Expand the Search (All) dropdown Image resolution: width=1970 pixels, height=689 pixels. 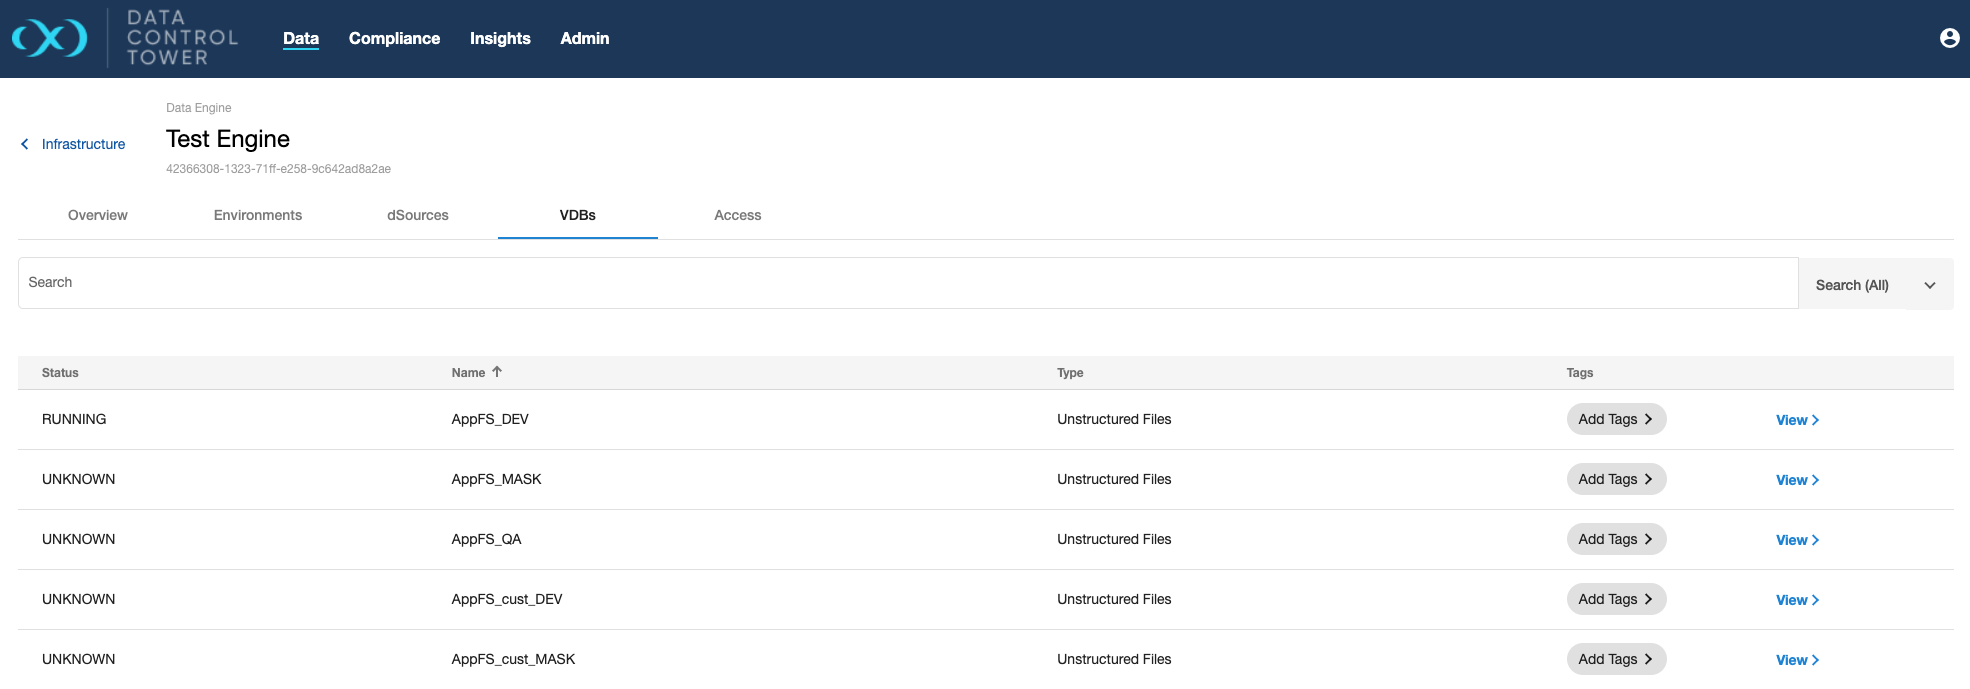1875,285
